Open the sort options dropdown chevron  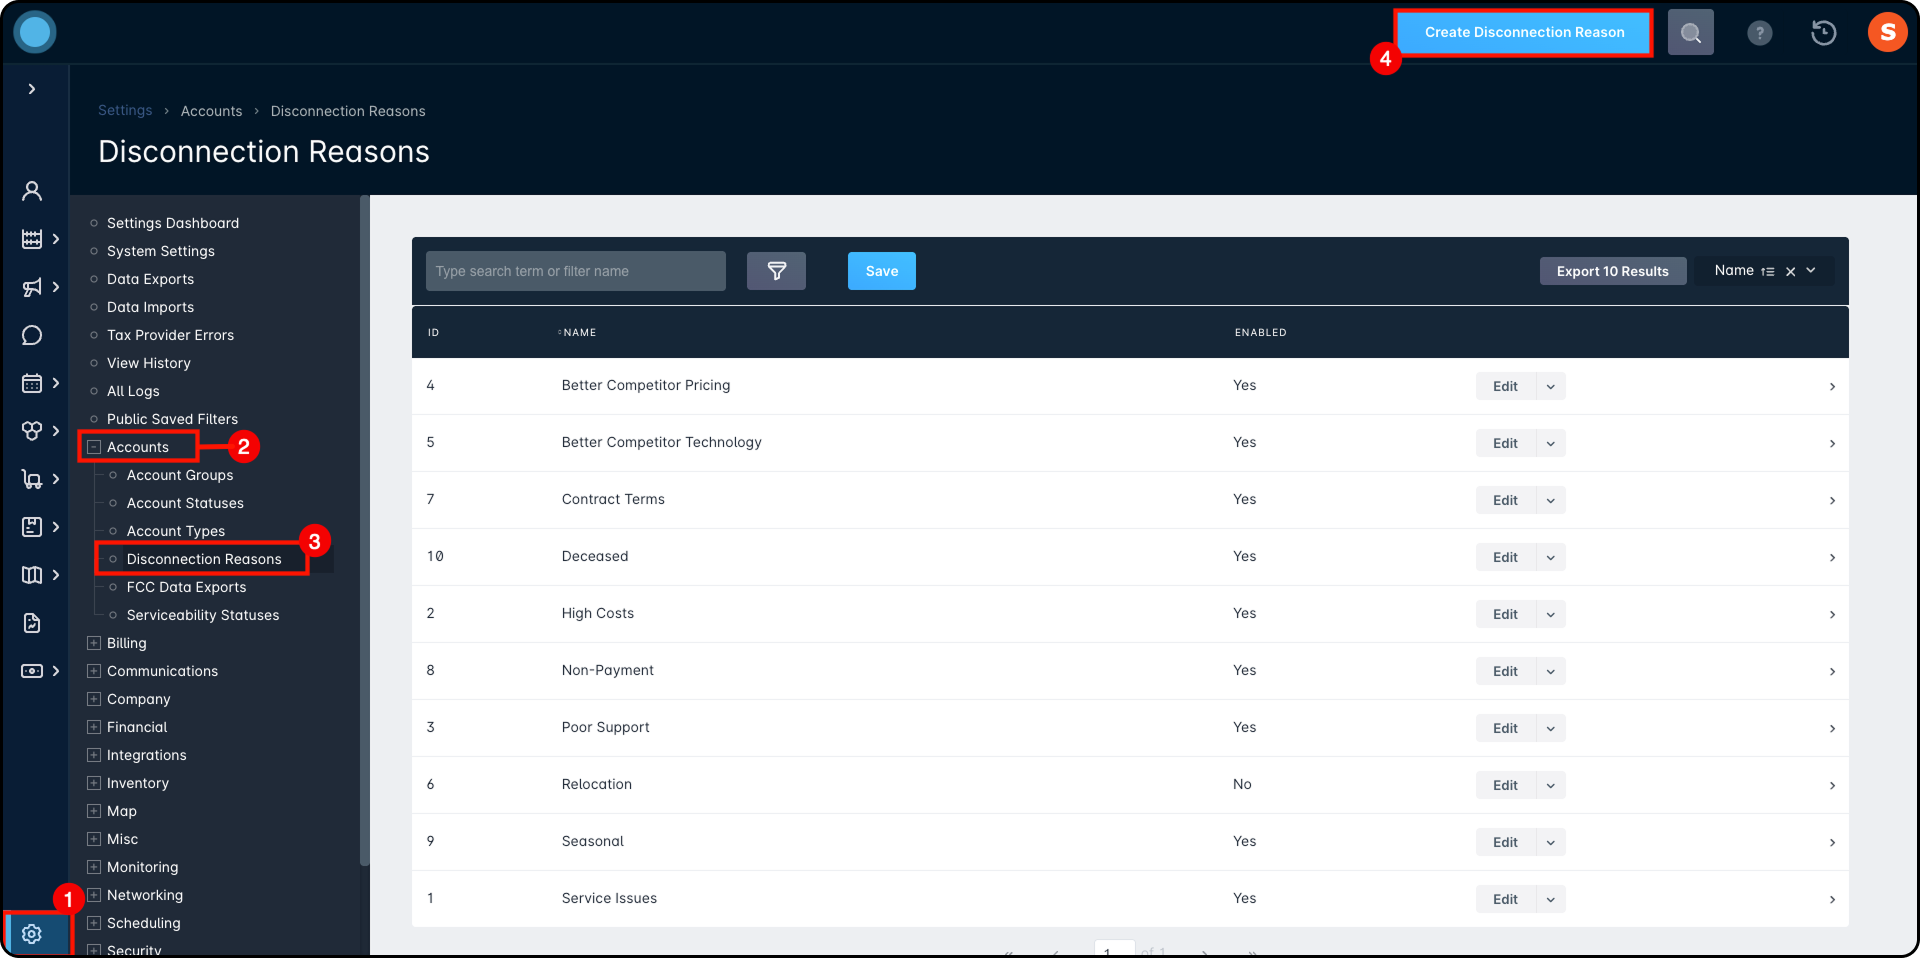point(1811,271)
